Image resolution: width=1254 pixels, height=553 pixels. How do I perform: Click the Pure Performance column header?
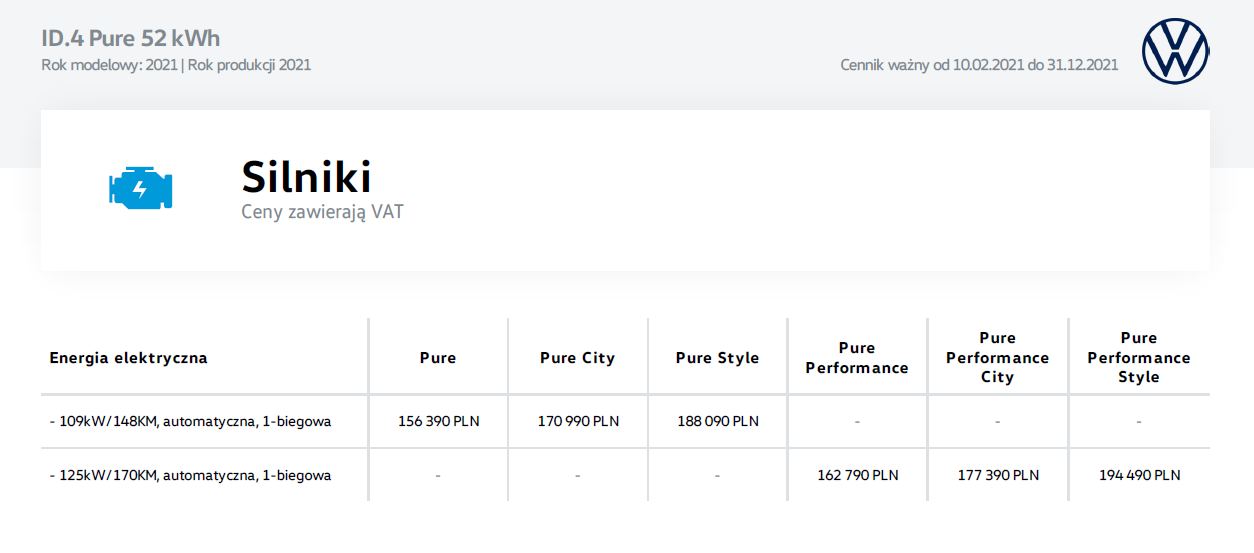pyautogui.click(x=857, y=358)
